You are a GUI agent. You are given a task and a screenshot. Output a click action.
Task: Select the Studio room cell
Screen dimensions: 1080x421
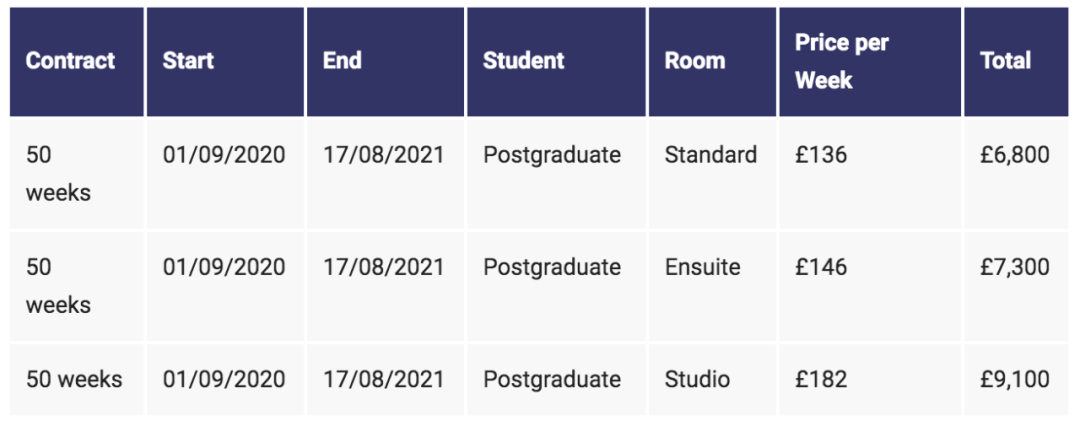[697, 379]
